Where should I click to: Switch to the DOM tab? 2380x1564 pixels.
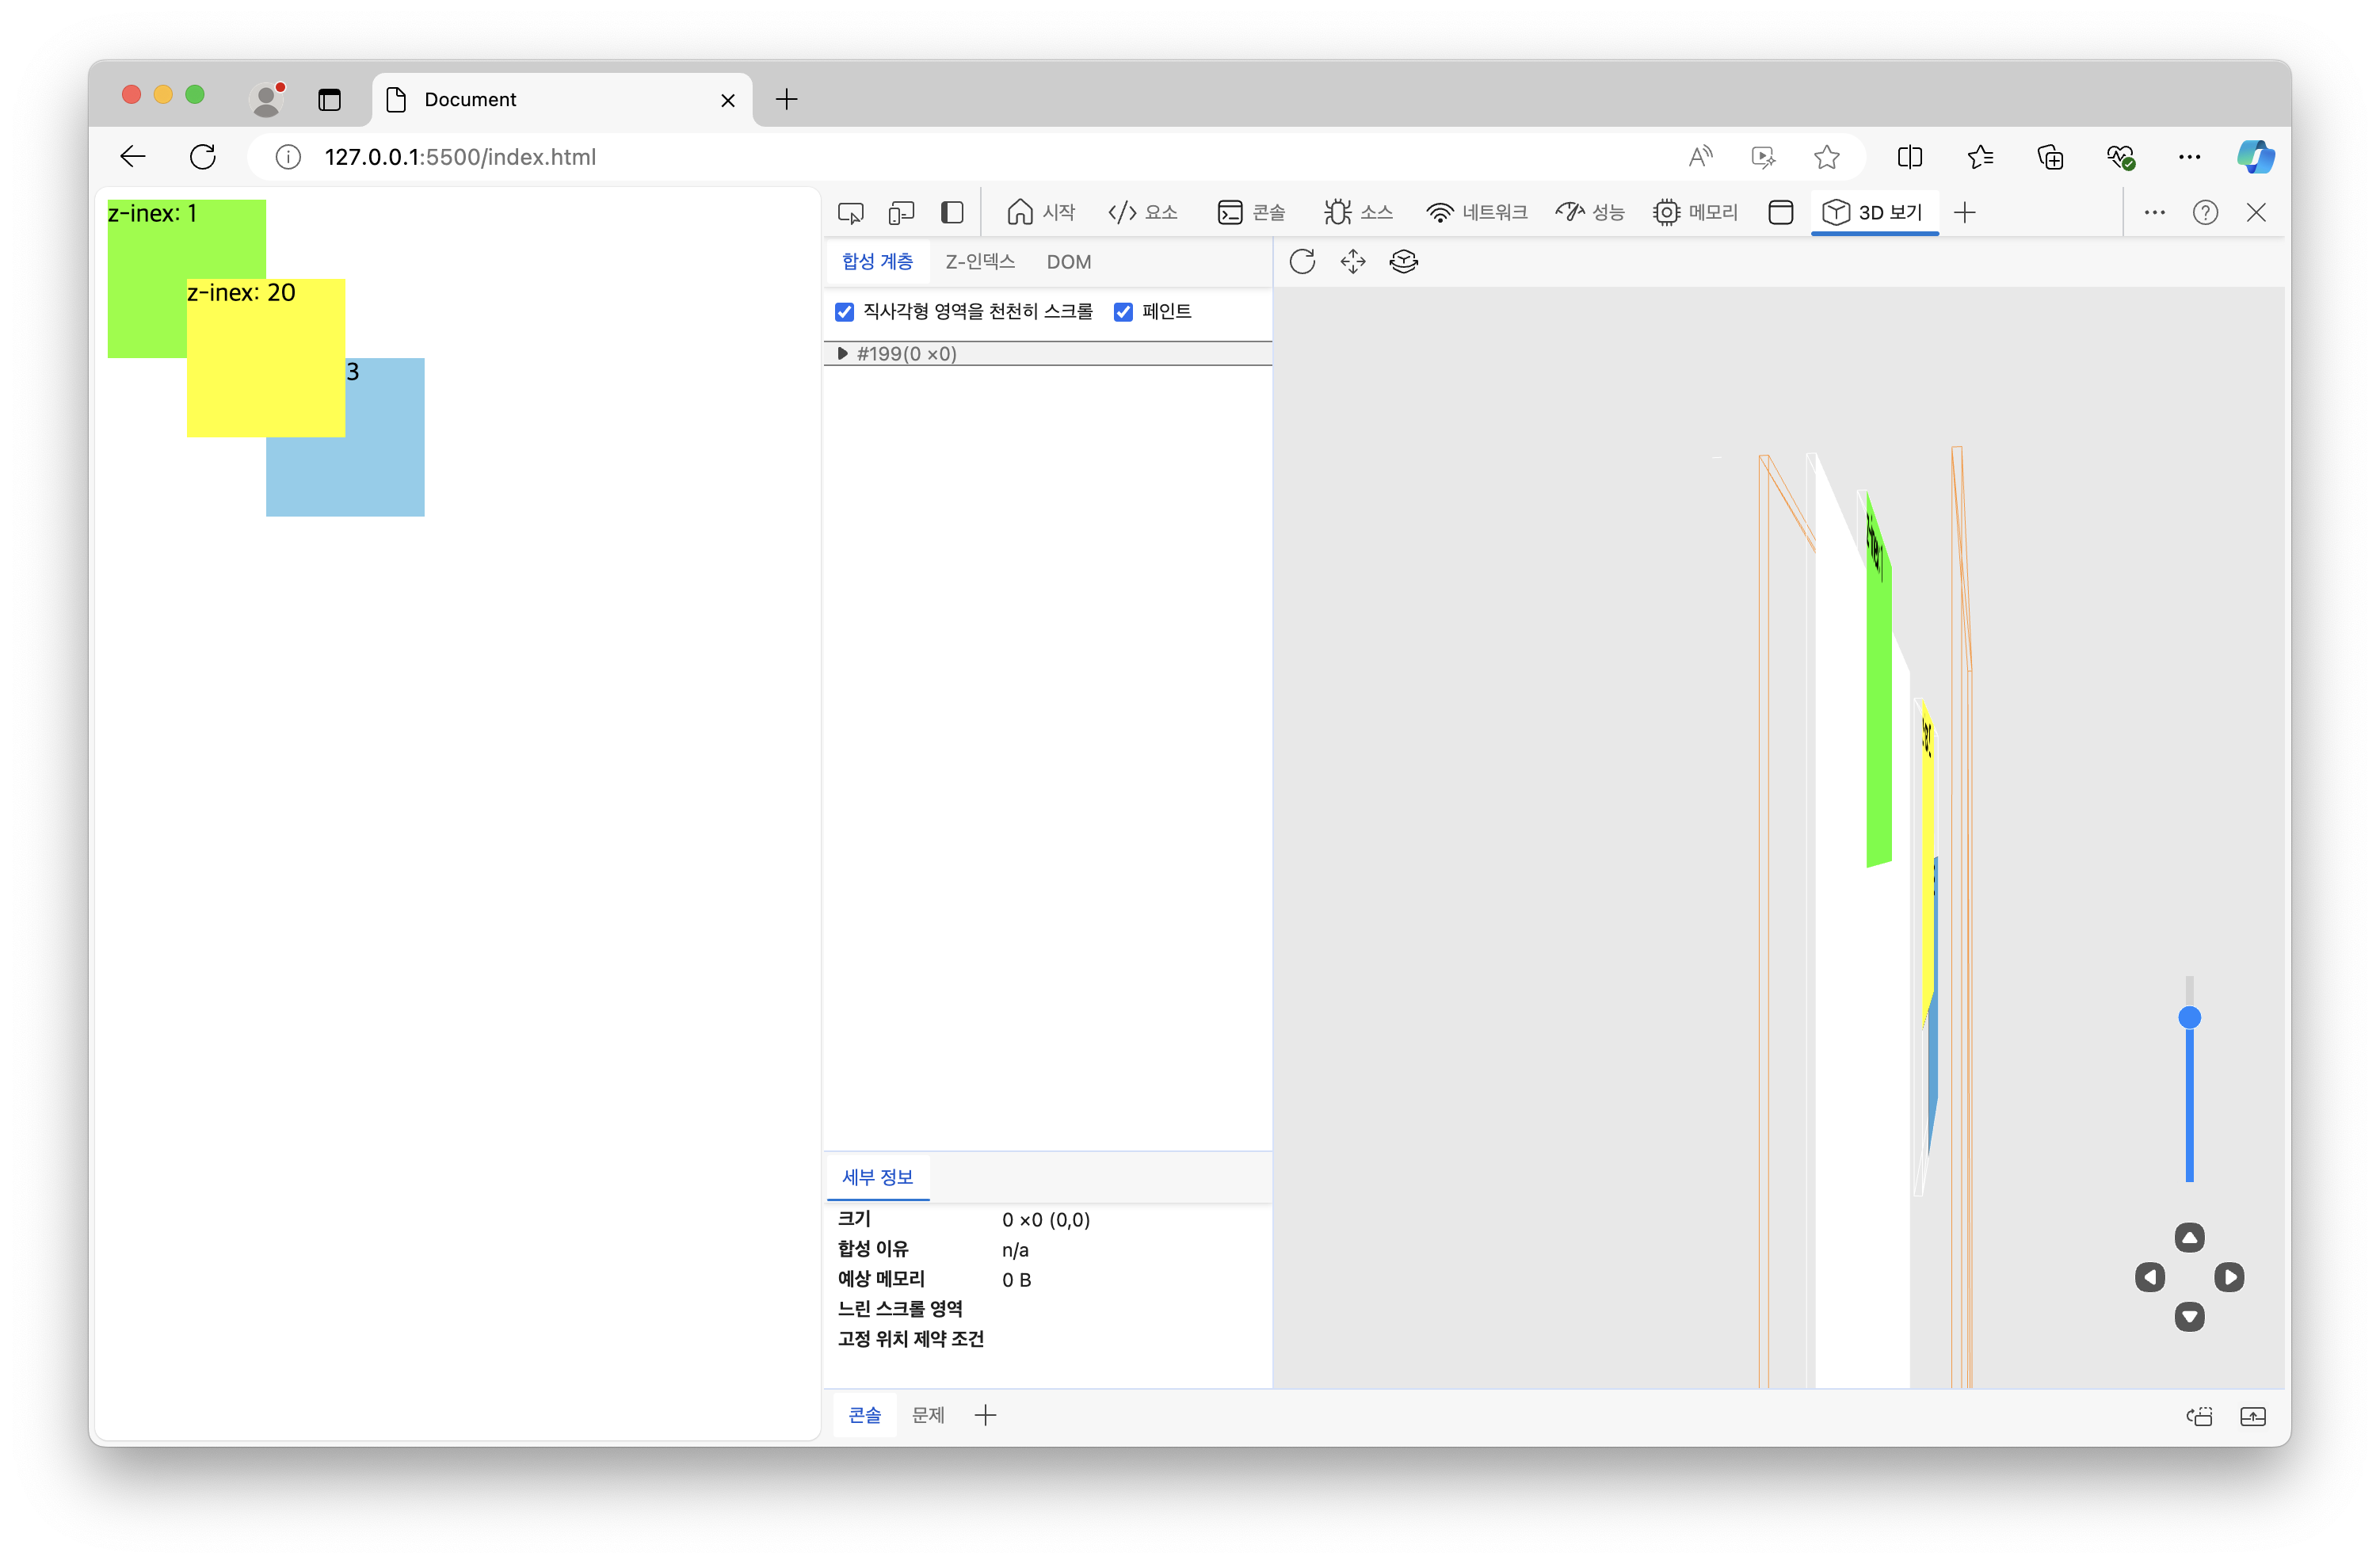click(1068, 262)
